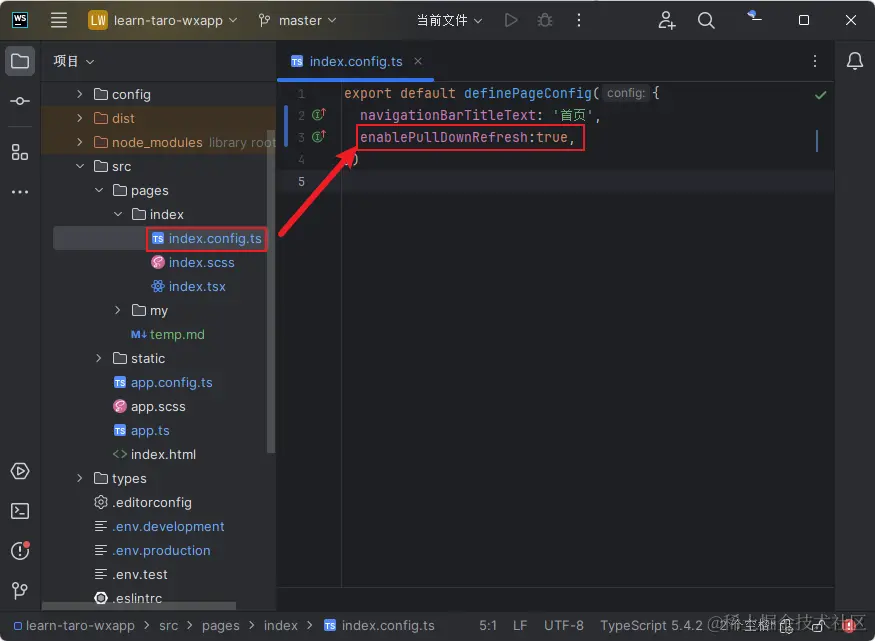Expand the static folder
Image resolution: width=875 pixels, height=641 pixels.
(x=99, y=358)
